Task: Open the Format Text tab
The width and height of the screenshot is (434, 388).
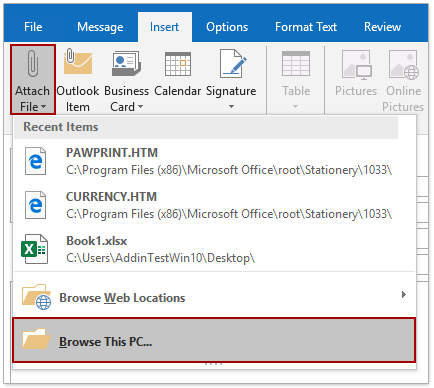Action: click(x=306, y=27)
